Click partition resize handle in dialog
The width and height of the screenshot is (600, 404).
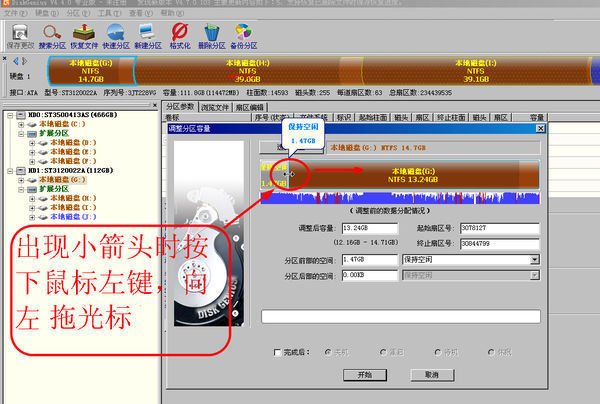[289, 174]
